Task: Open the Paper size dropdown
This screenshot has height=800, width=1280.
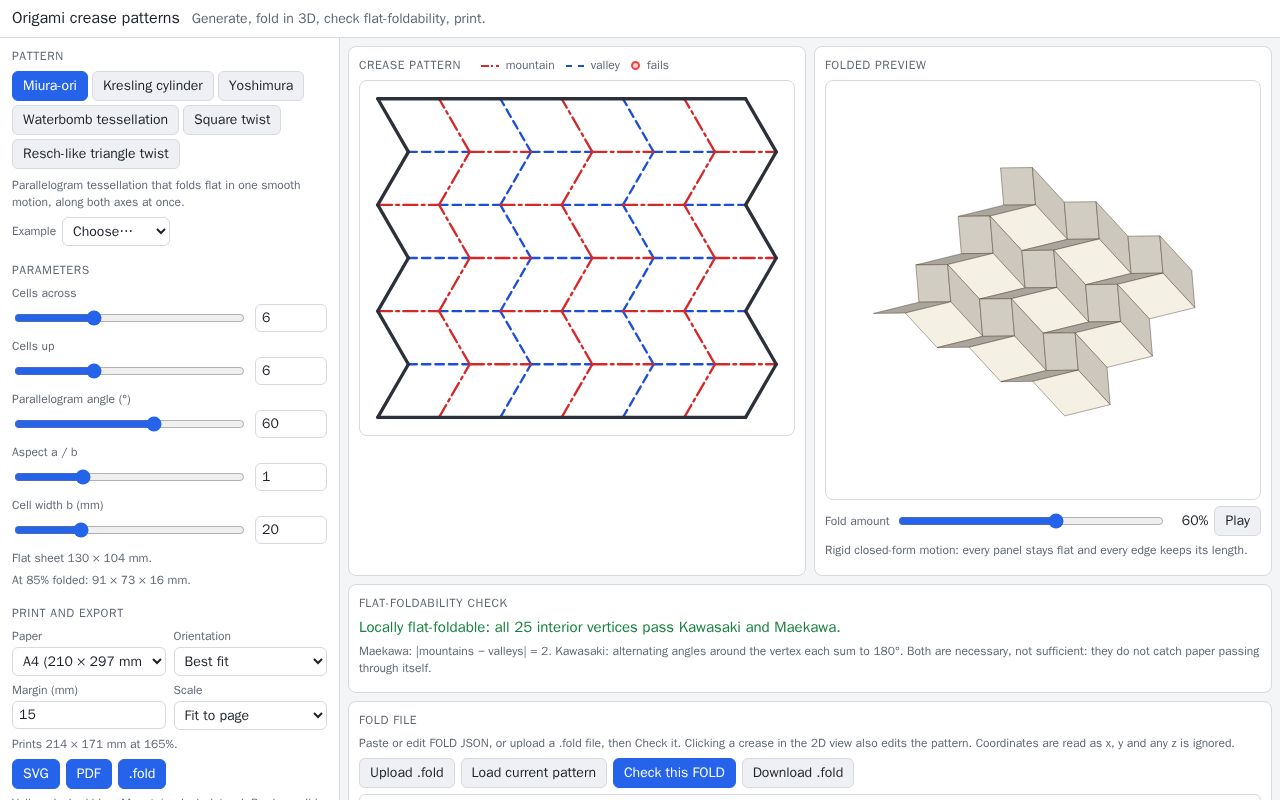Action: [89, 662]
